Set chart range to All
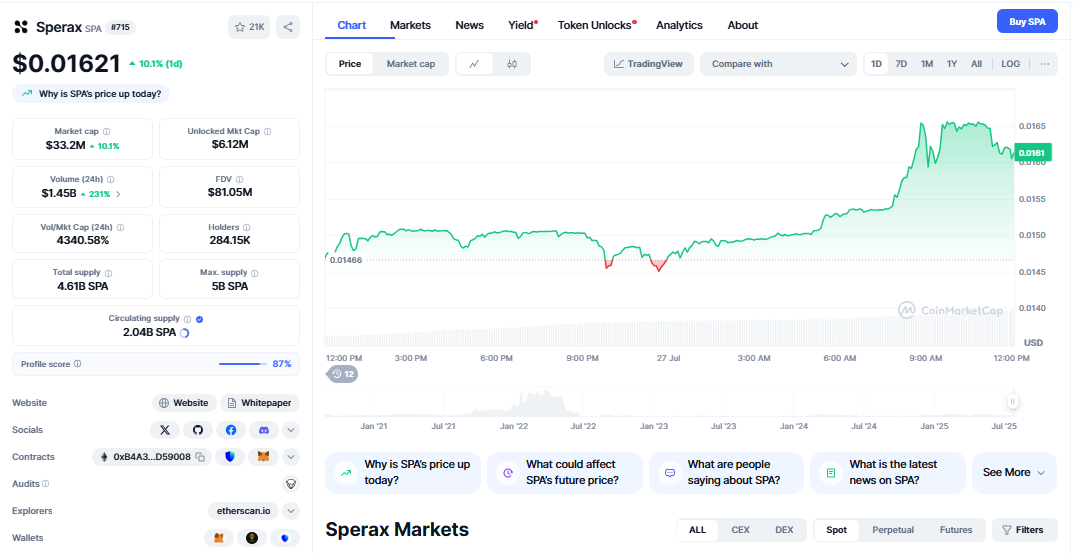The image size is (1074, 554). click(976, 64)
